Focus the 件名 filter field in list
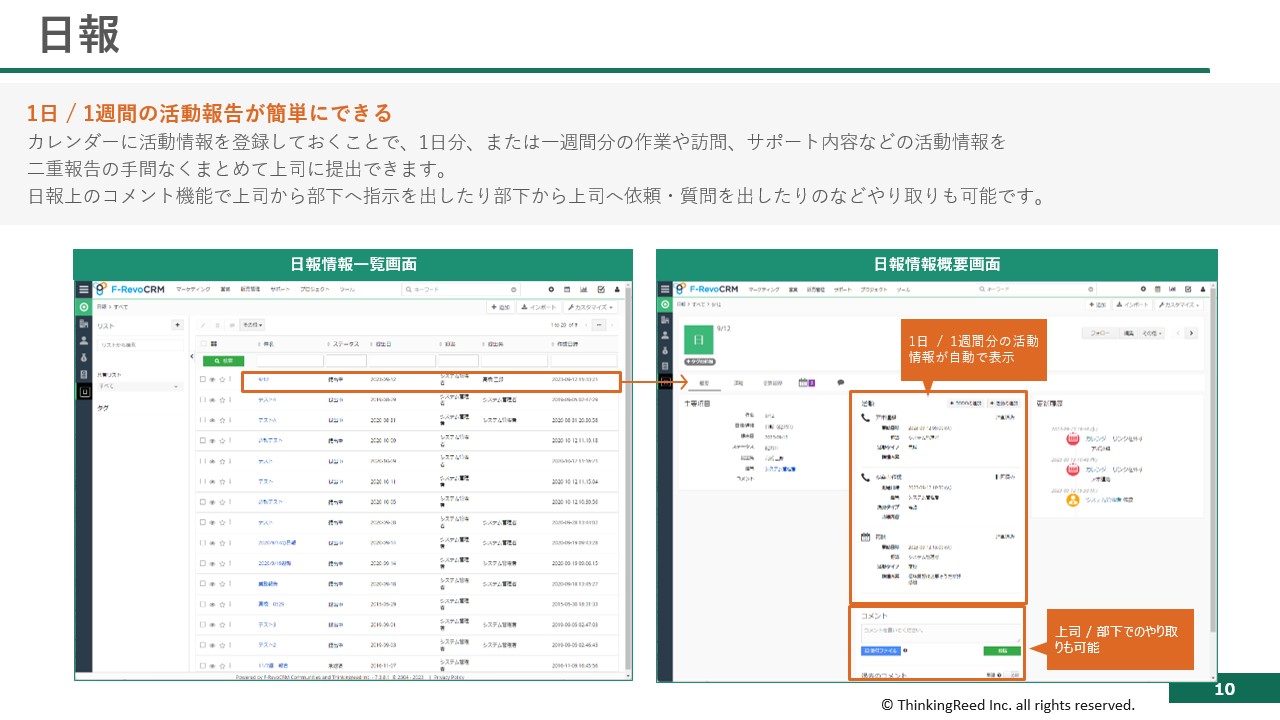This screenshot has width=1280, height=720. [290, 361]
